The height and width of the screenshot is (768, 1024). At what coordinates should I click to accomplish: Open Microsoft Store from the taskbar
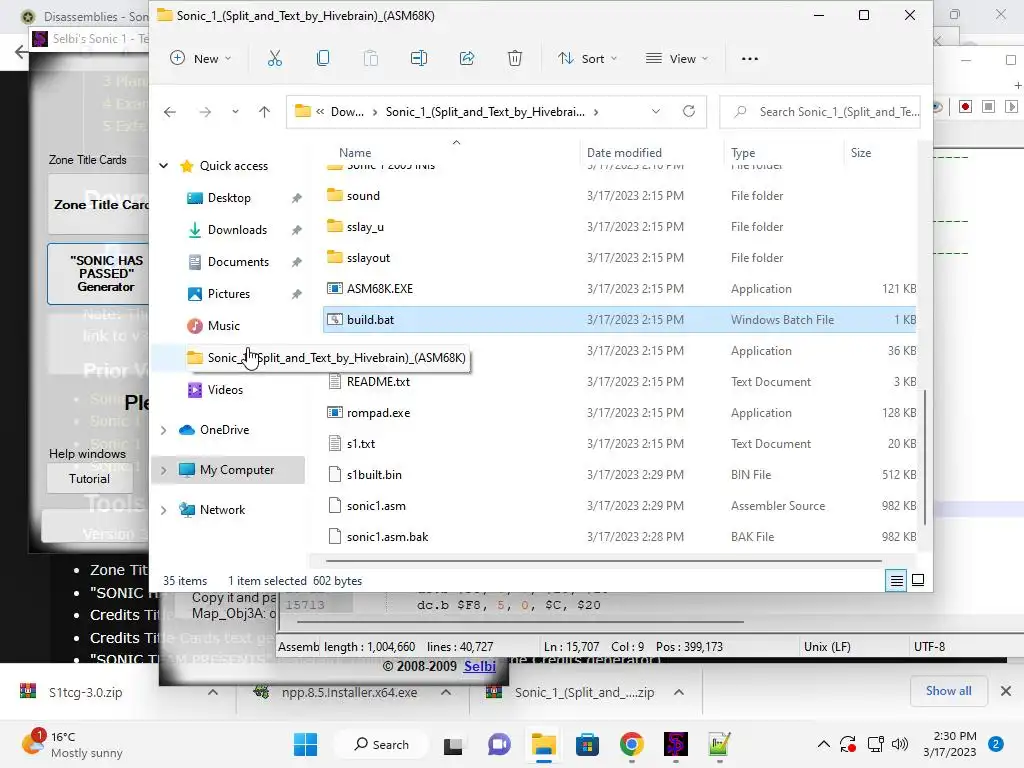pos(587,744)
